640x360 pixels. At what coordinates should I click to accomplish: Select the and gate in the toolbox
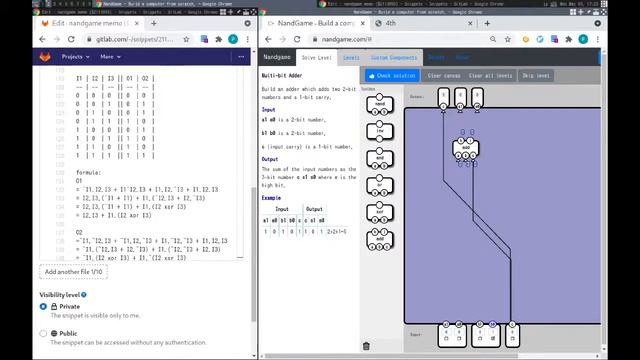380,158
